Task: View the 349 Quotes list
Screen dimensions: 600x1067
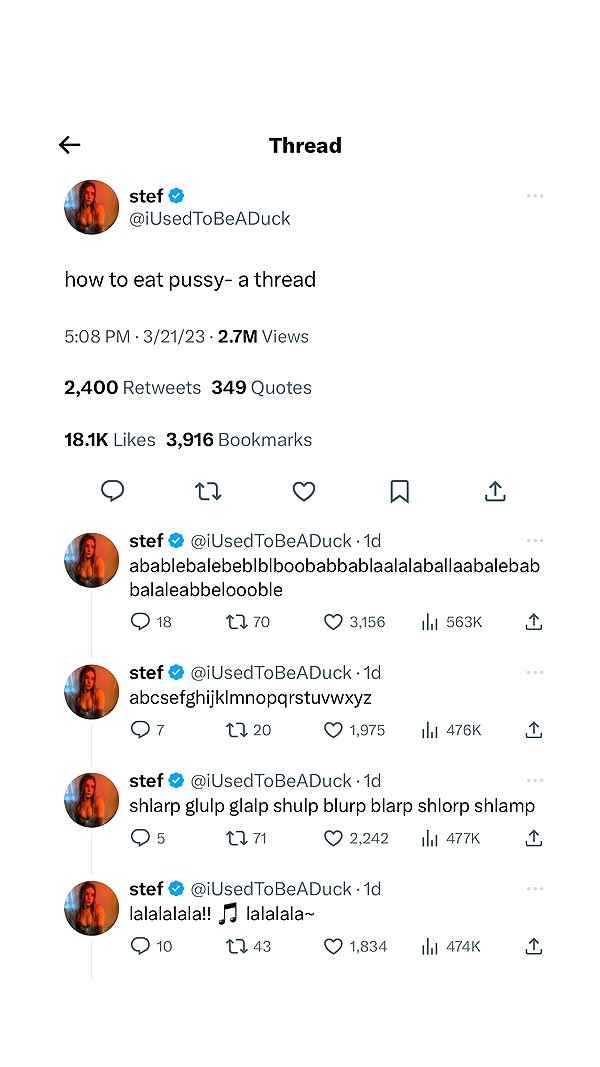Action: (x=261, y=387)
